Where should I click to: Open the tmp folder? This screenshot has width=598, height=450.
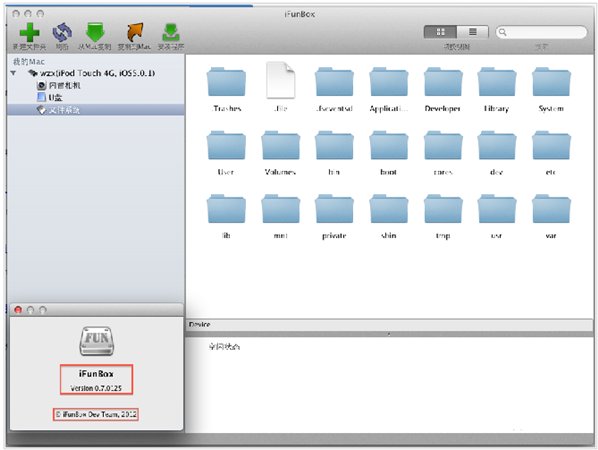click(443, 209)
